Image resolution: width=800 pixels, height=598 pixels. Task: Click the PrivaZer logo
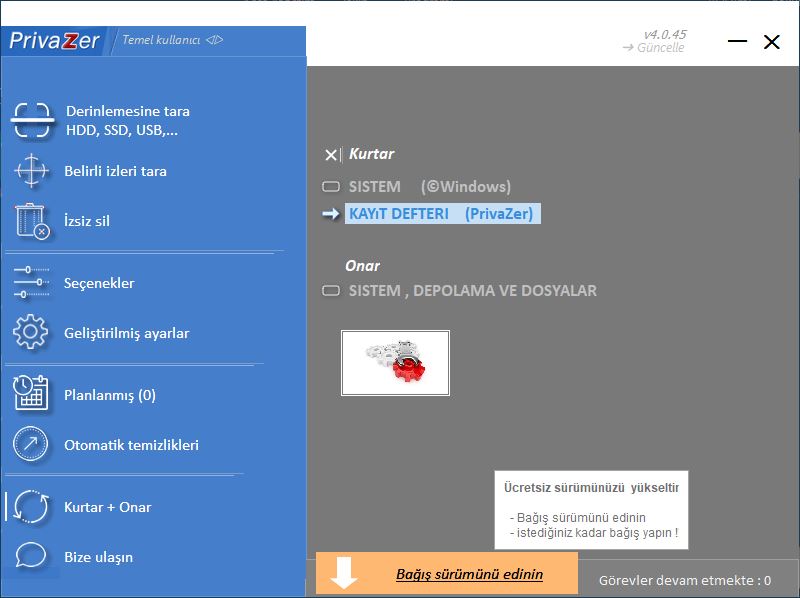click(x=54, y=41)
